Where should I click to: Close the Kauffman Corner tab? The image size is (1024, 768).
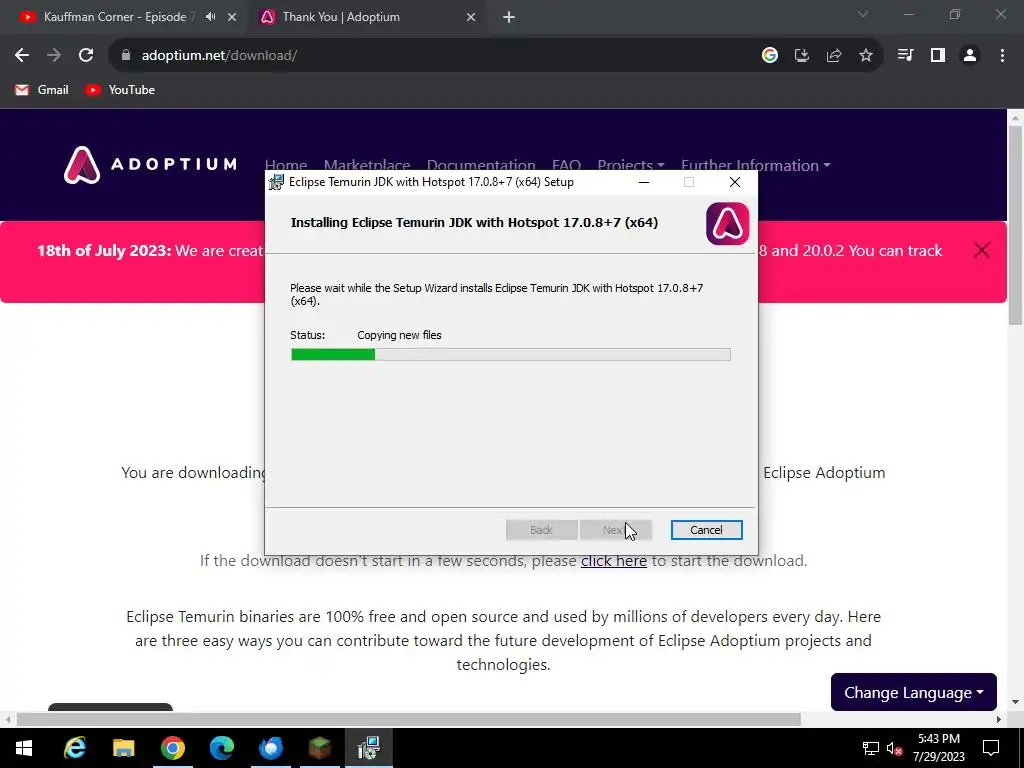[232, 17]
